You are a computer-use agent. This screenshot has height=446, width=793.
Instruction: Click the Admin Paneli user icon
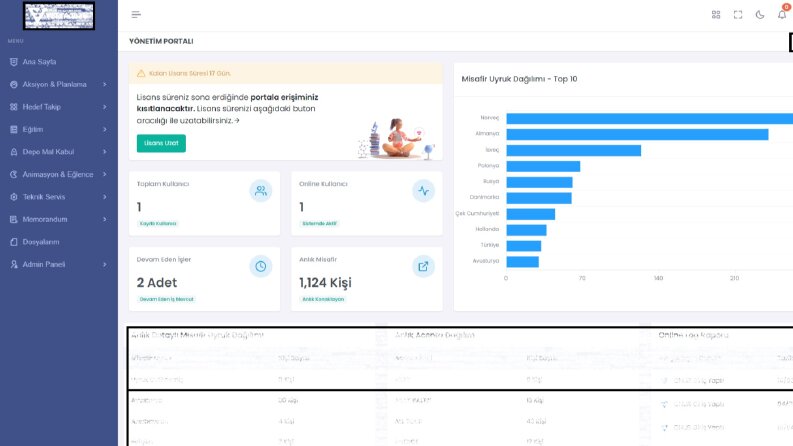[14, 264]
